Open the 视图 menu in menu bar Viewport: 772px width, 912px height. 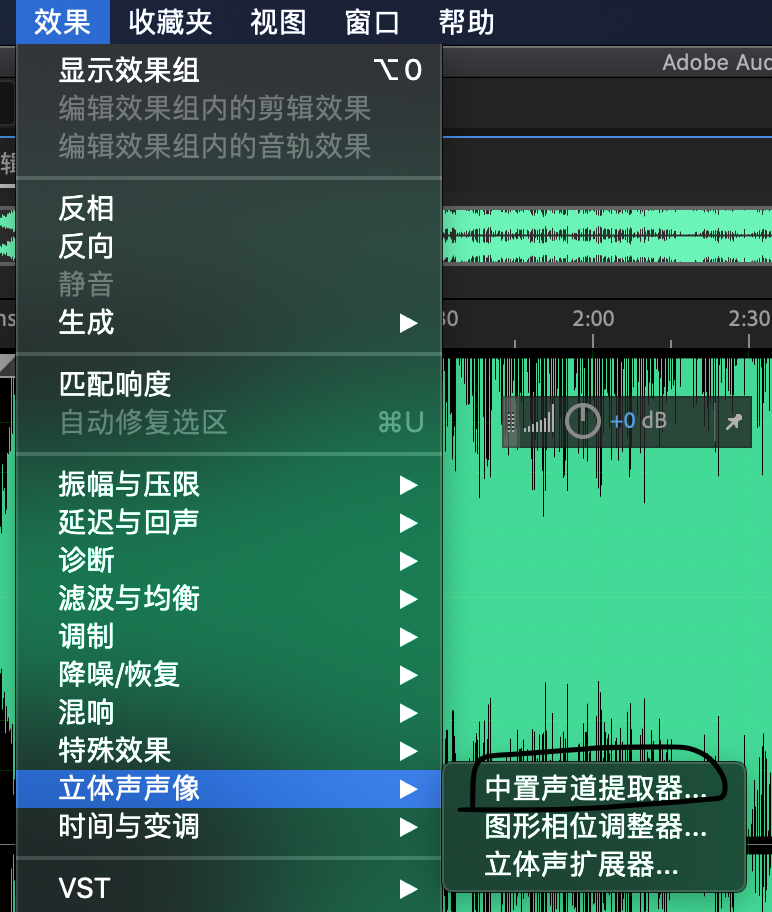click(278, 22)
